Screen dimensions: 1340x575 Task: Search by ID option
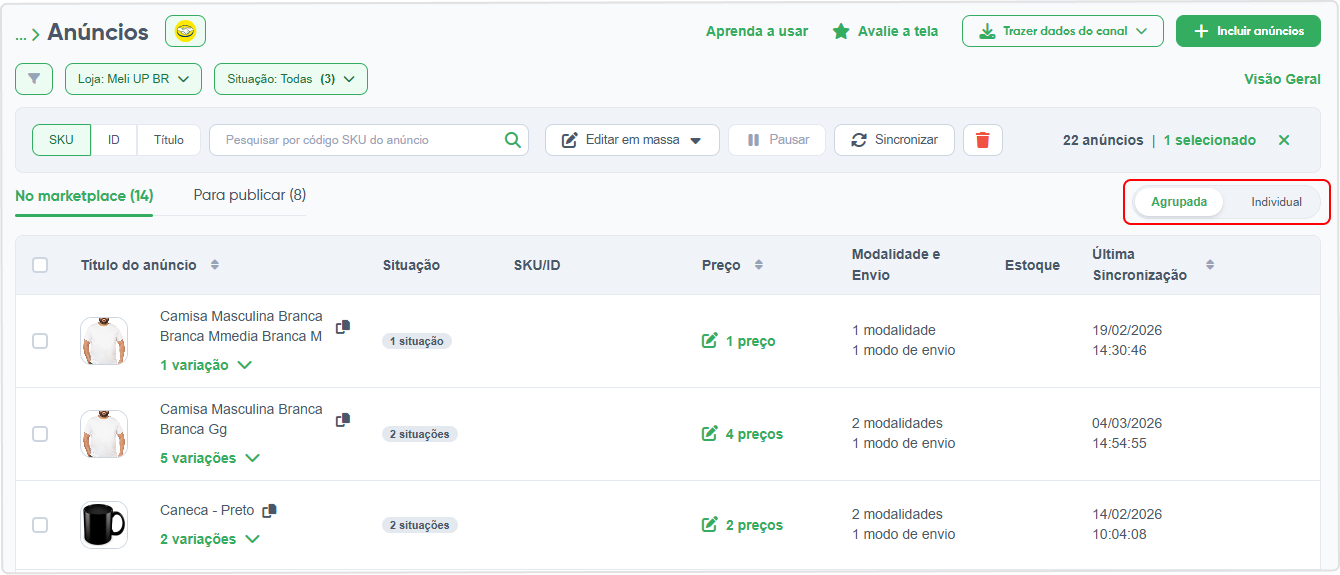coord(114,140)
